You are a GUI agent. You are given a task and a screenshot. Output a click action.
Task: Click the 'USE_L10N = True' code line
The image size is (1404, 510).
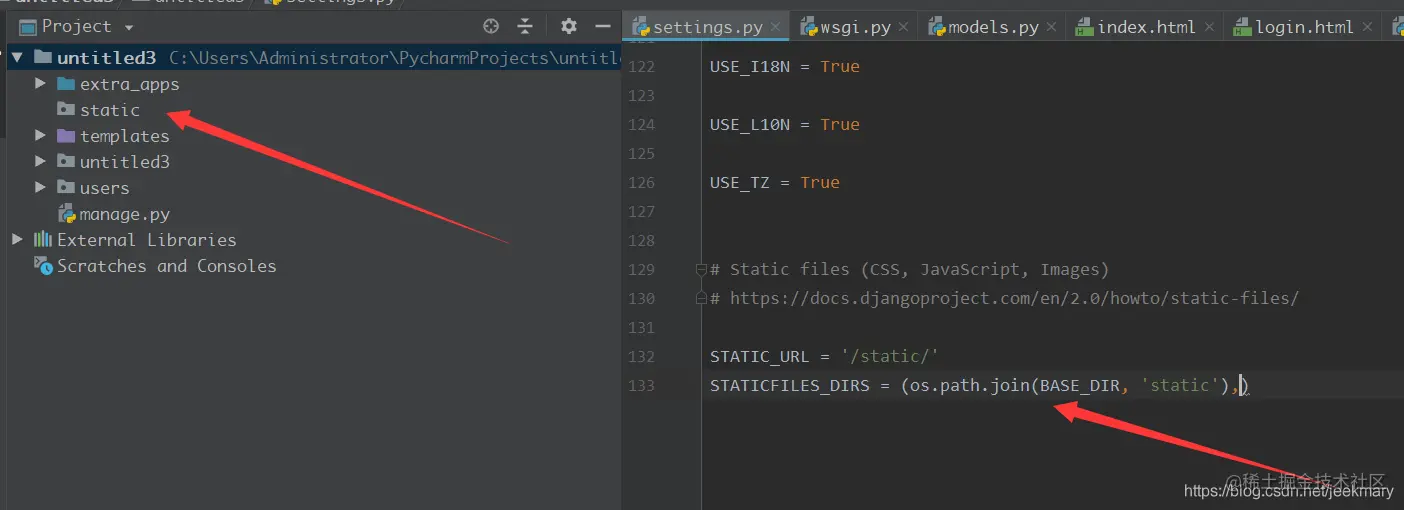coord(785,124)
